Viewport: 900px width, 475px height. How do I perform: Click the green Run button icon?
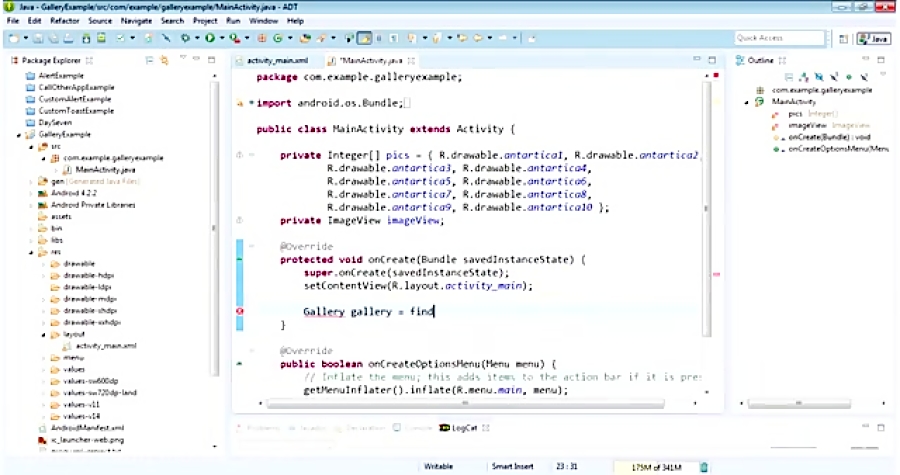pos(210,38)
